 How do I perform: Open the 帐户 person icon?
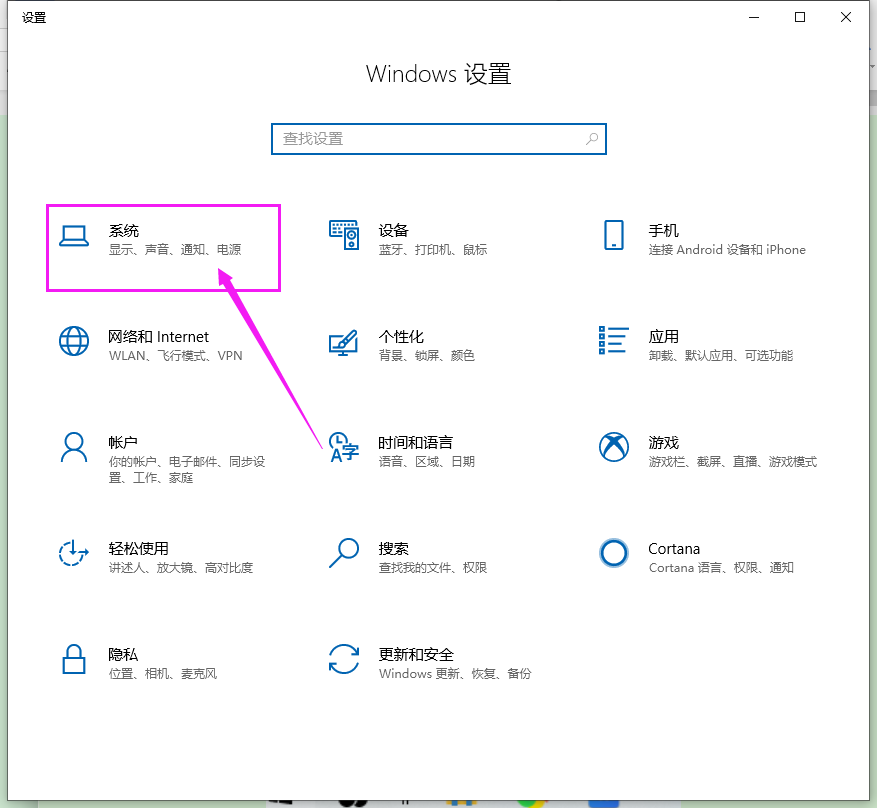[x=74, y=447]
